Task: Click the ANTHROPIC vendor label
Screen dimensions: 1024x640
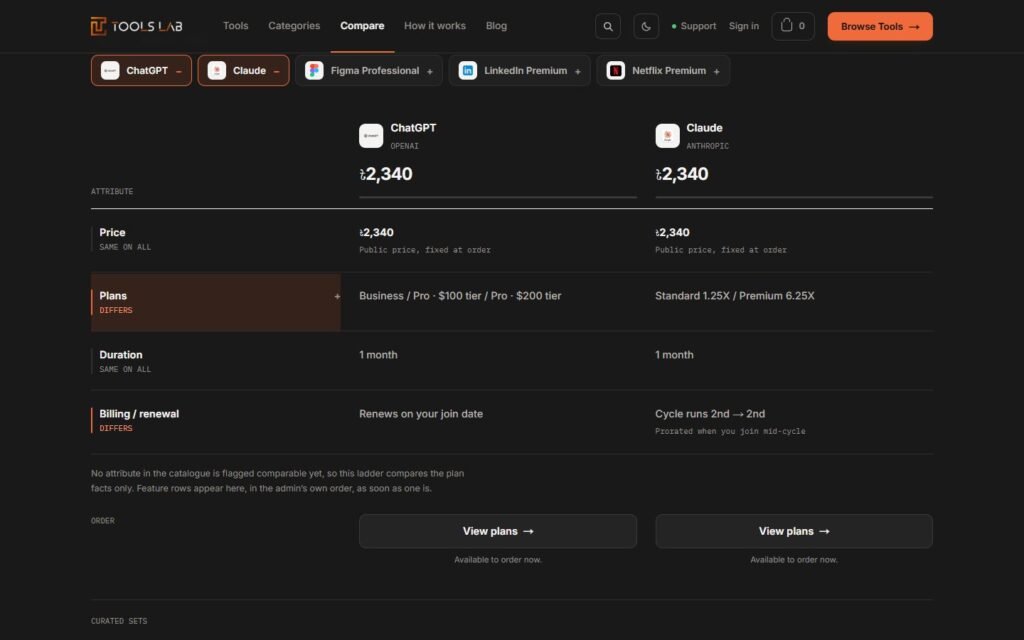Action: click(707, 146)
